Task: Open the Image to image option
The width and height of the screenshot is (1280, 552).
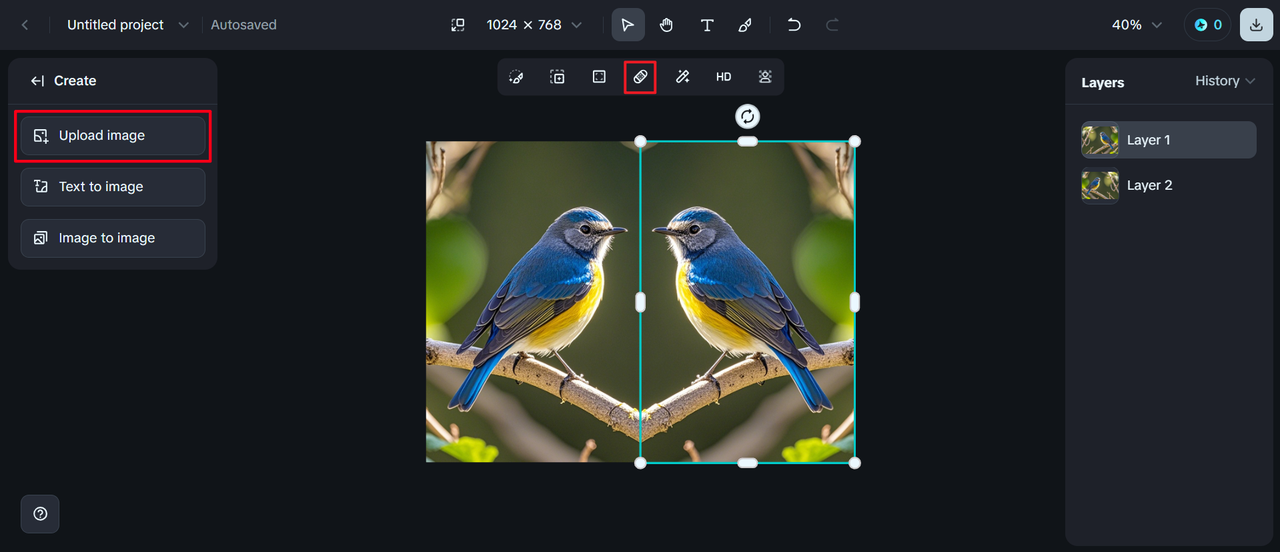Action: click(113, 238)
